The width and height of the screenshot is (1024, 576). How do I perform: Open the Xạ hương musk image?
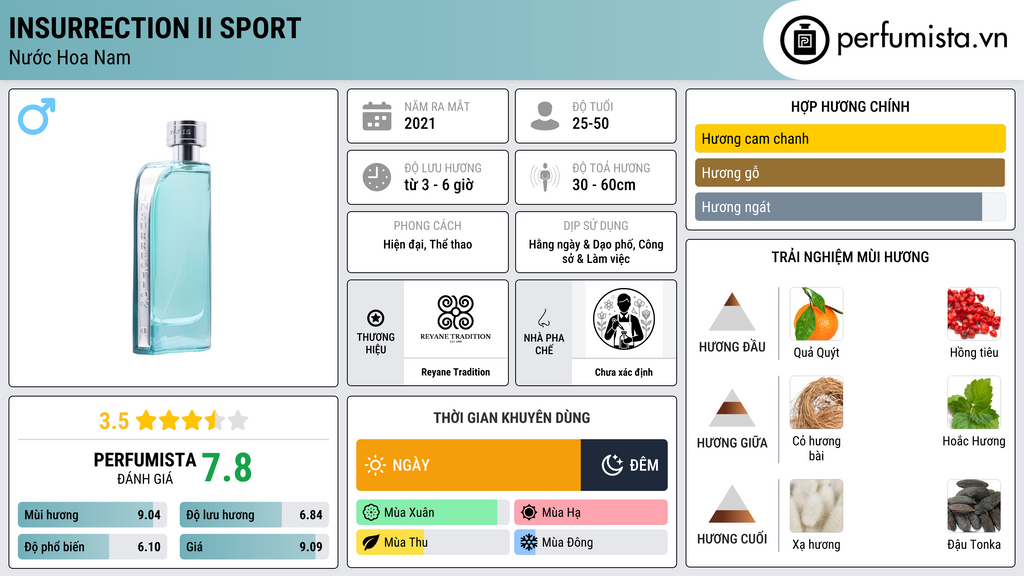coord(816,506)
